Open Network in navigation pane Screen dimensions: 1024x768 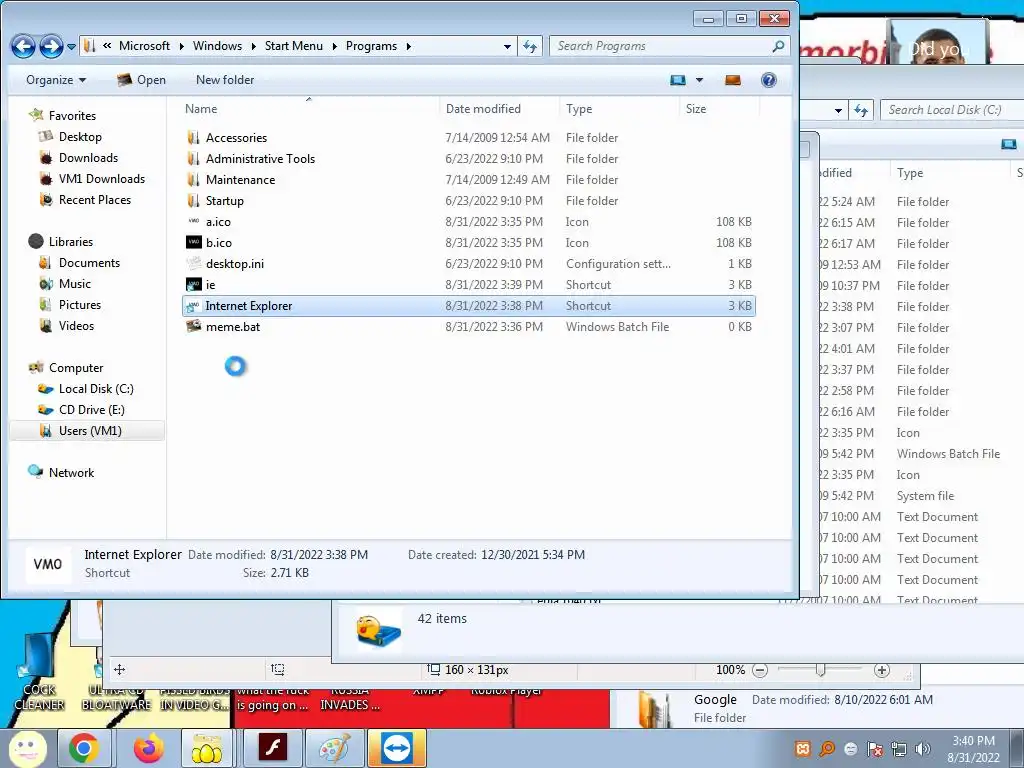[71, 472]
